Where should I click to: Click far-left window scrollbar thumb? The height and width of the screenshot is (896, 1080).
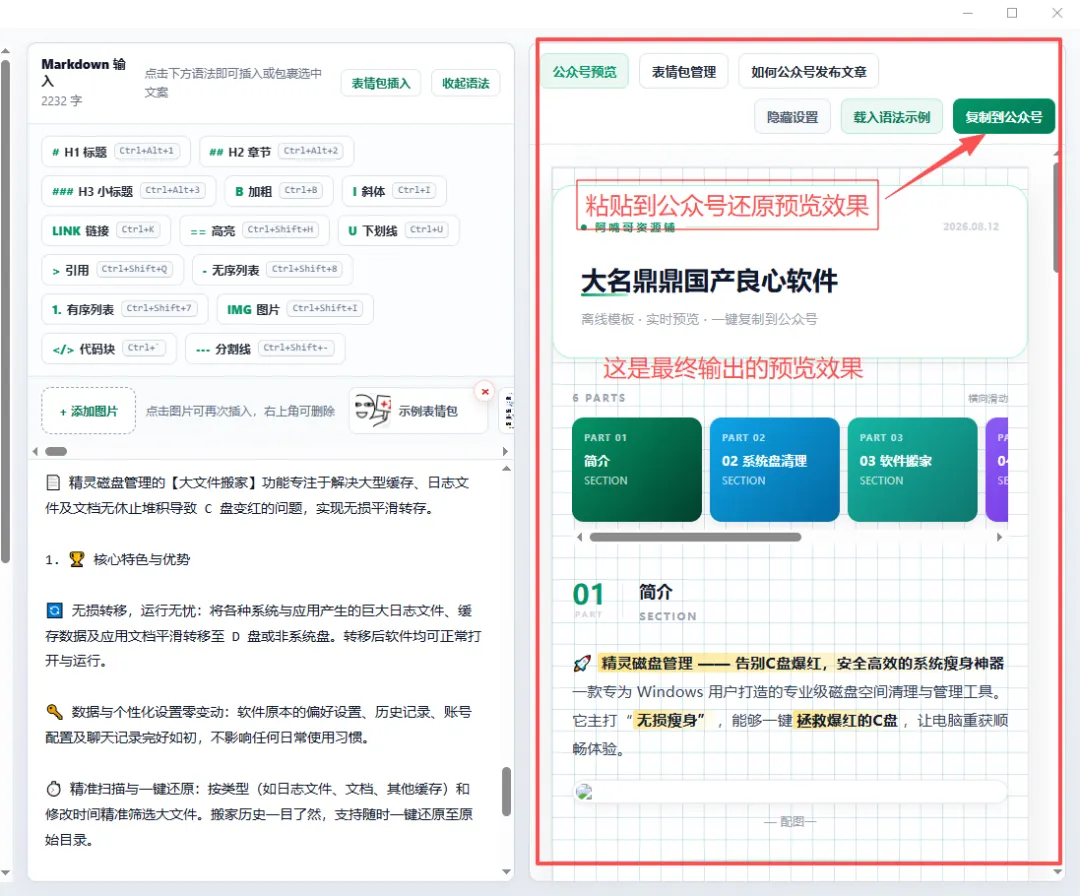coord(6,312)
